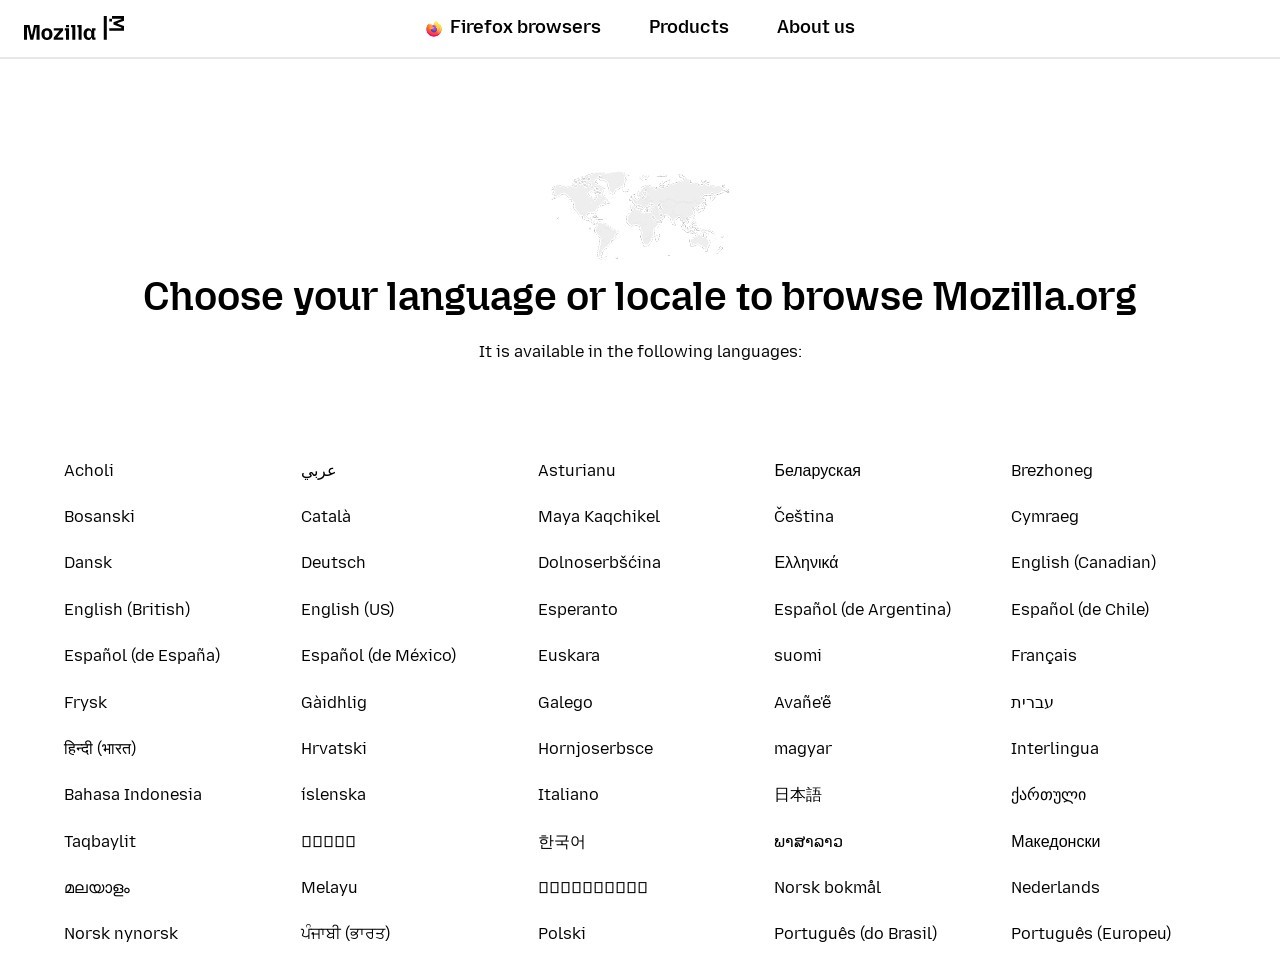Viewport: 1280px width, 960px height.
Task: Choose Euskara language
Action: point(569,655)
